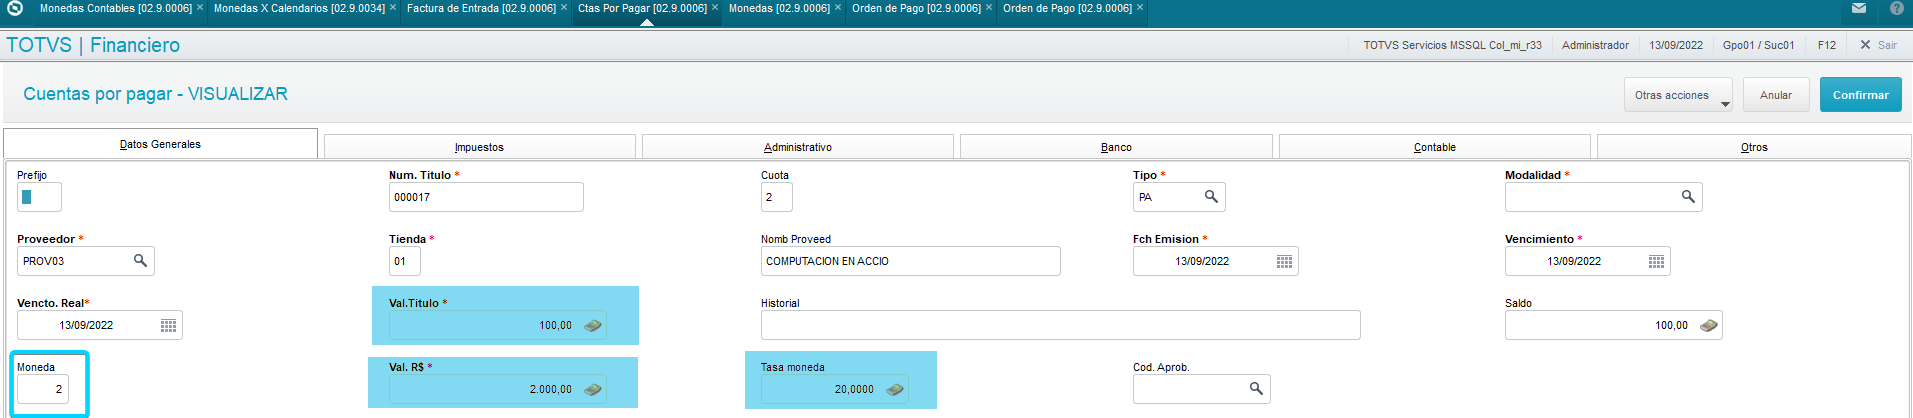Click the Saldo value field
1913x418 pixels.
pyautogui.click(x=1614, y=325)
